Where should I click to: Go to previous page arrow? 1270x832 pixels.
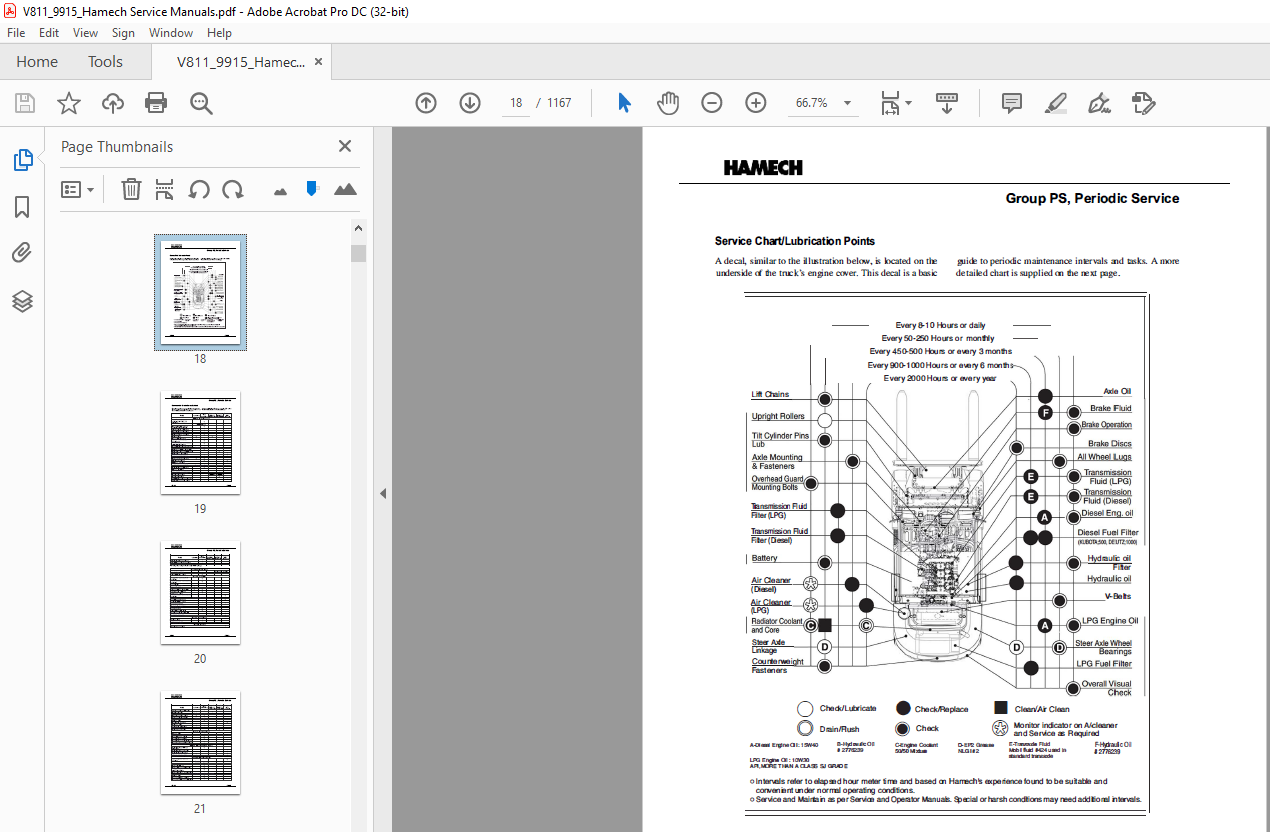point(426,103)
